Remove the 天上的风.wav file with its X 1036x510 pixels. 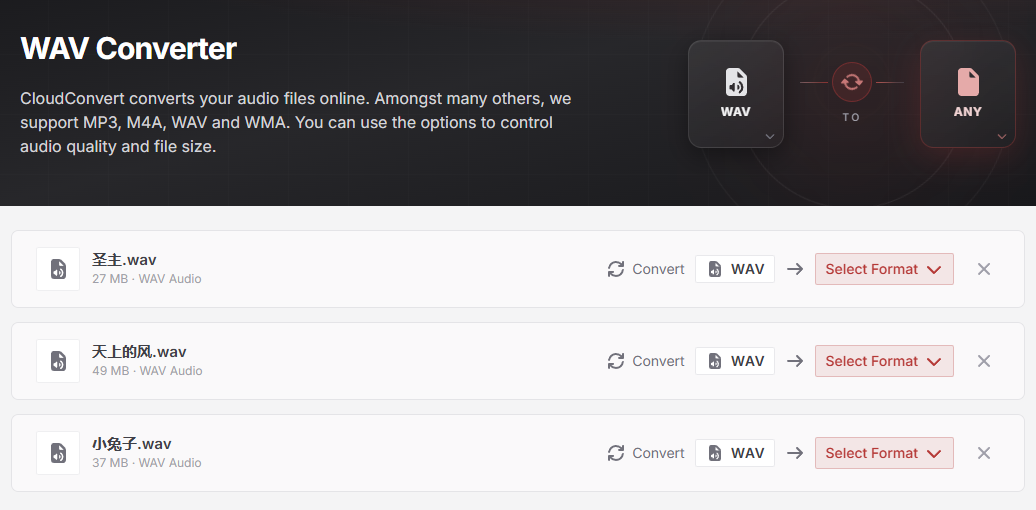point(984,361)
